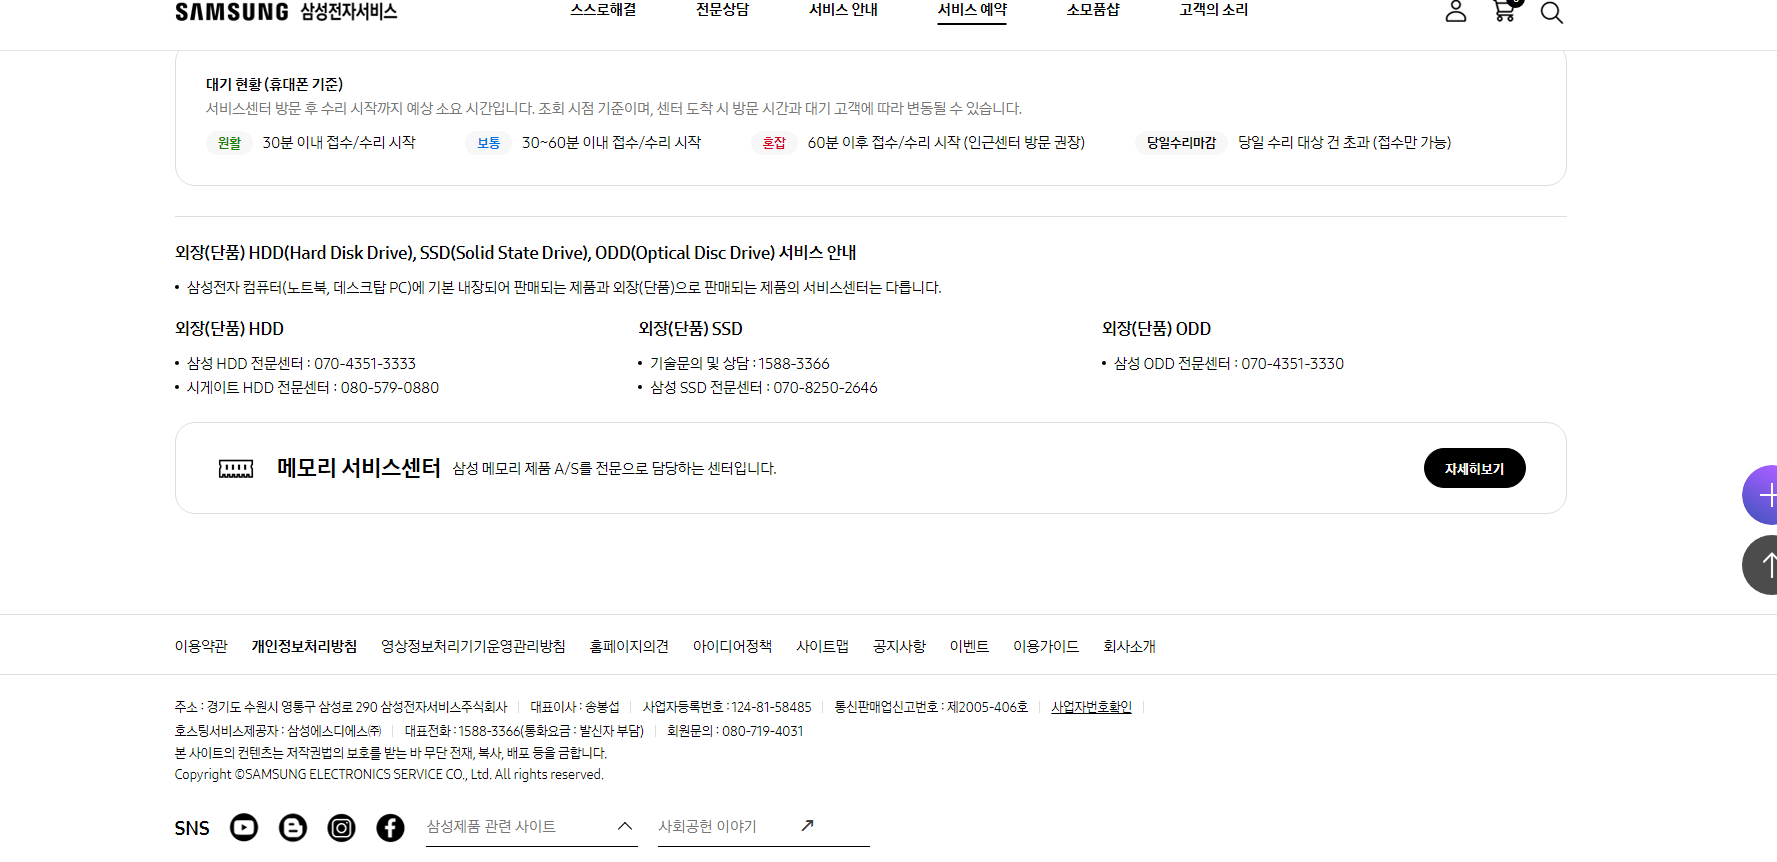The width and height of the screenshot is (1777, 862).
Task: Open the 홈페이지의견 link
Action: 629,646
